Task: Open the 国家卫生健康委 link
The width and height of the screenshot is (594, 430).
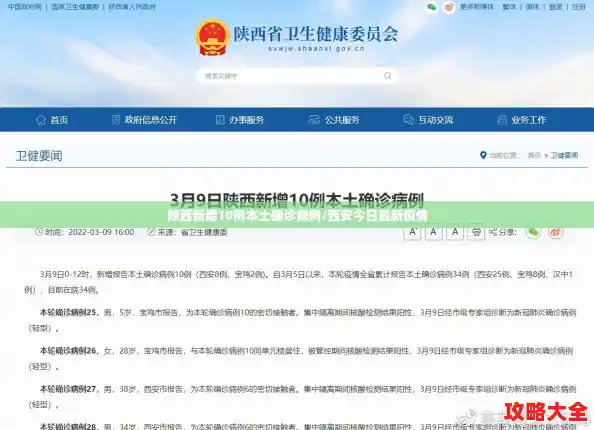Action: (x=75, y=7)
